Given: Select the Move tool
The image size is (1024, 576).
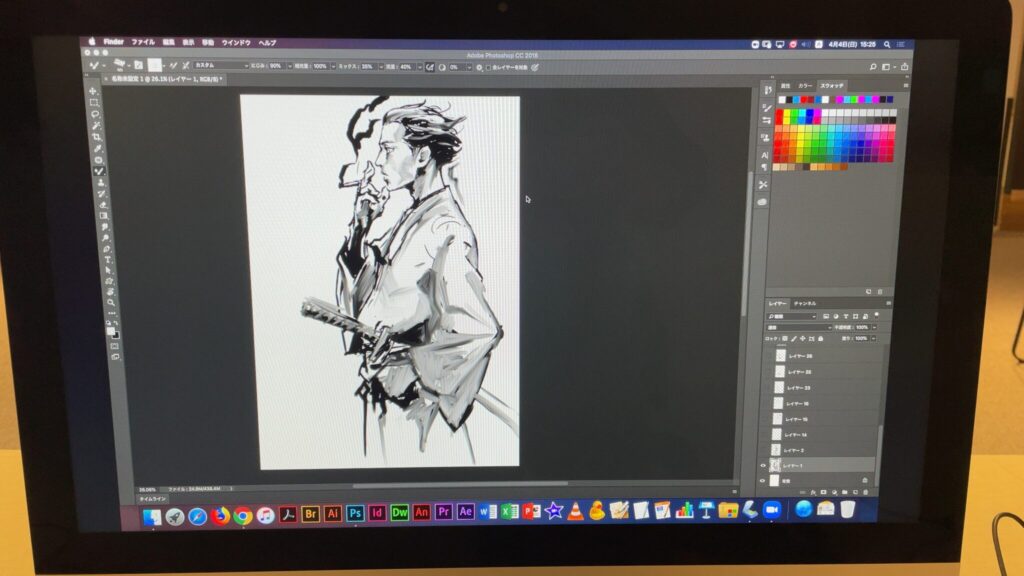Looking at the screenshot, I should [x=93, y=91].
